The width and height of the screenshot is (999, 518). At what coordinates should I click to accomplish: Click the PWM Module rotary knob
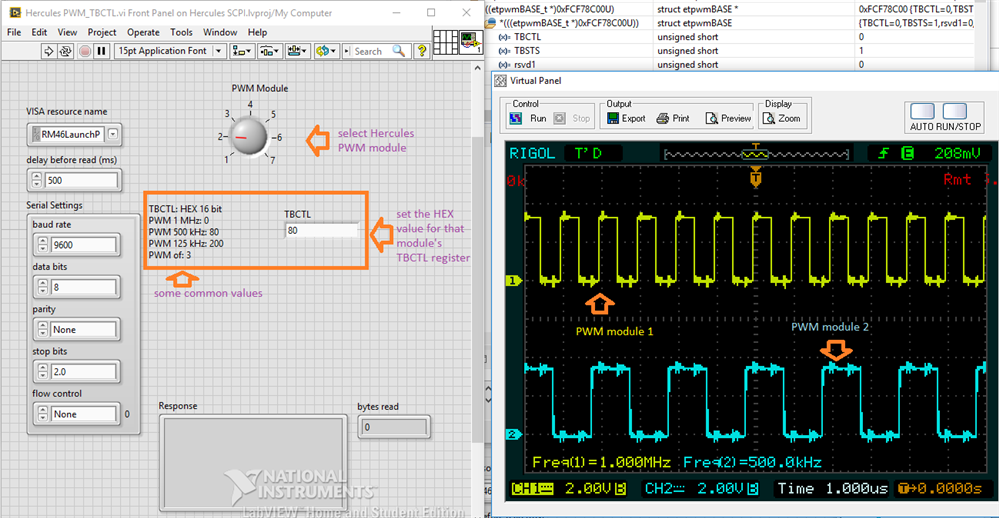click(245, 136)
